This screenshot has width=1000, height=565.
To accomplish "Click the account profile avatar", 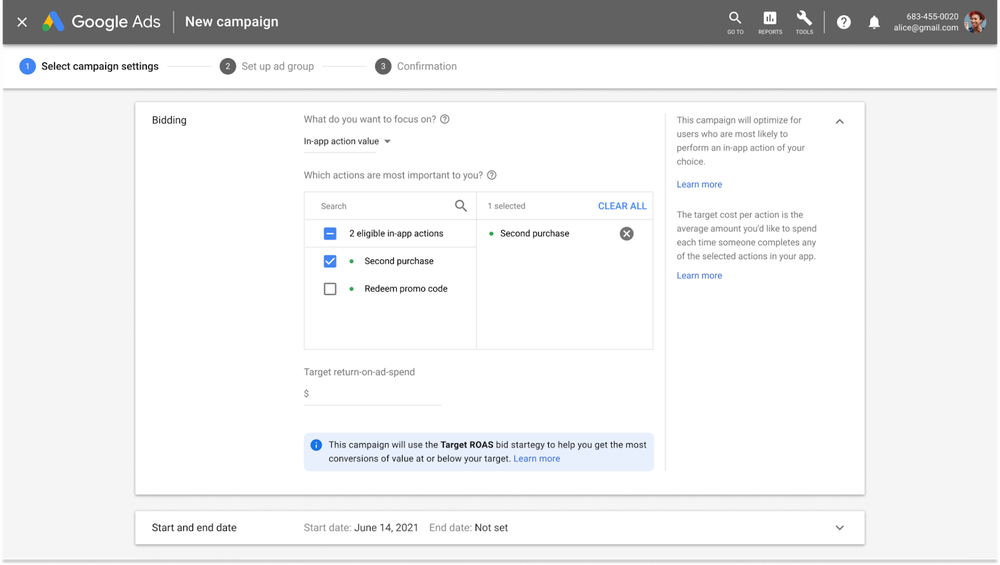I will coord(975,22).
